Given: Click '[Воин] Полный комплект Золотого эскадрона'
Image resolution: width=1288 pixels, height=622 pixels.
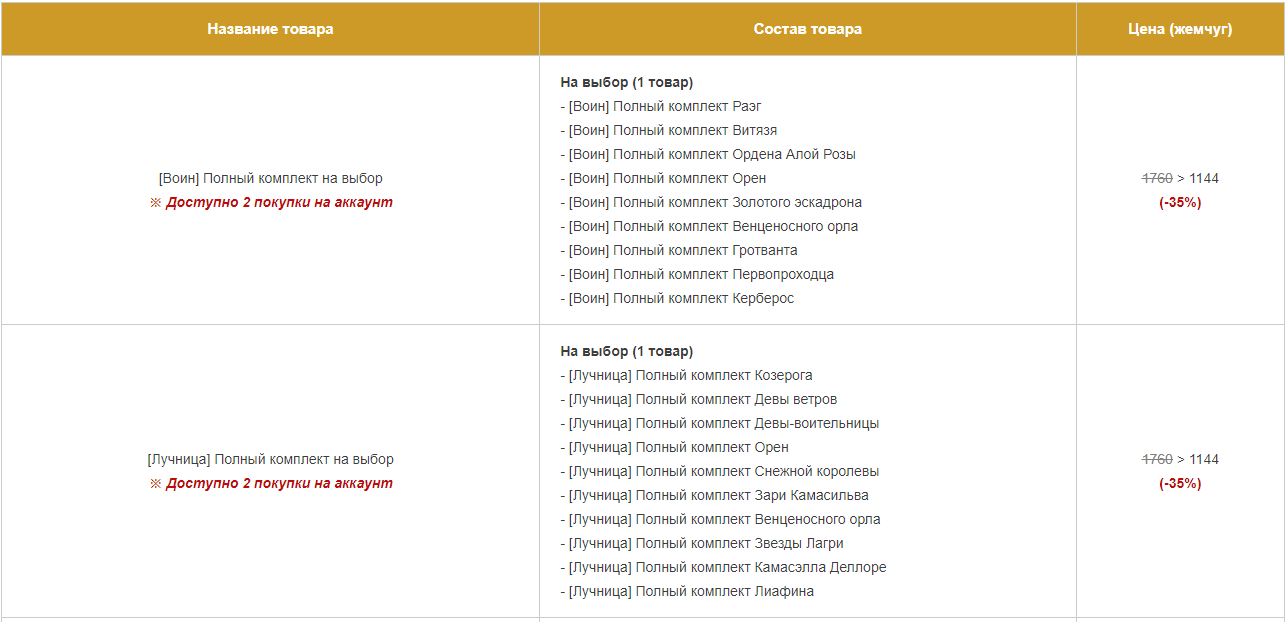Looking at the screenshot, I should pyautogui.click(x=711, y=202).
